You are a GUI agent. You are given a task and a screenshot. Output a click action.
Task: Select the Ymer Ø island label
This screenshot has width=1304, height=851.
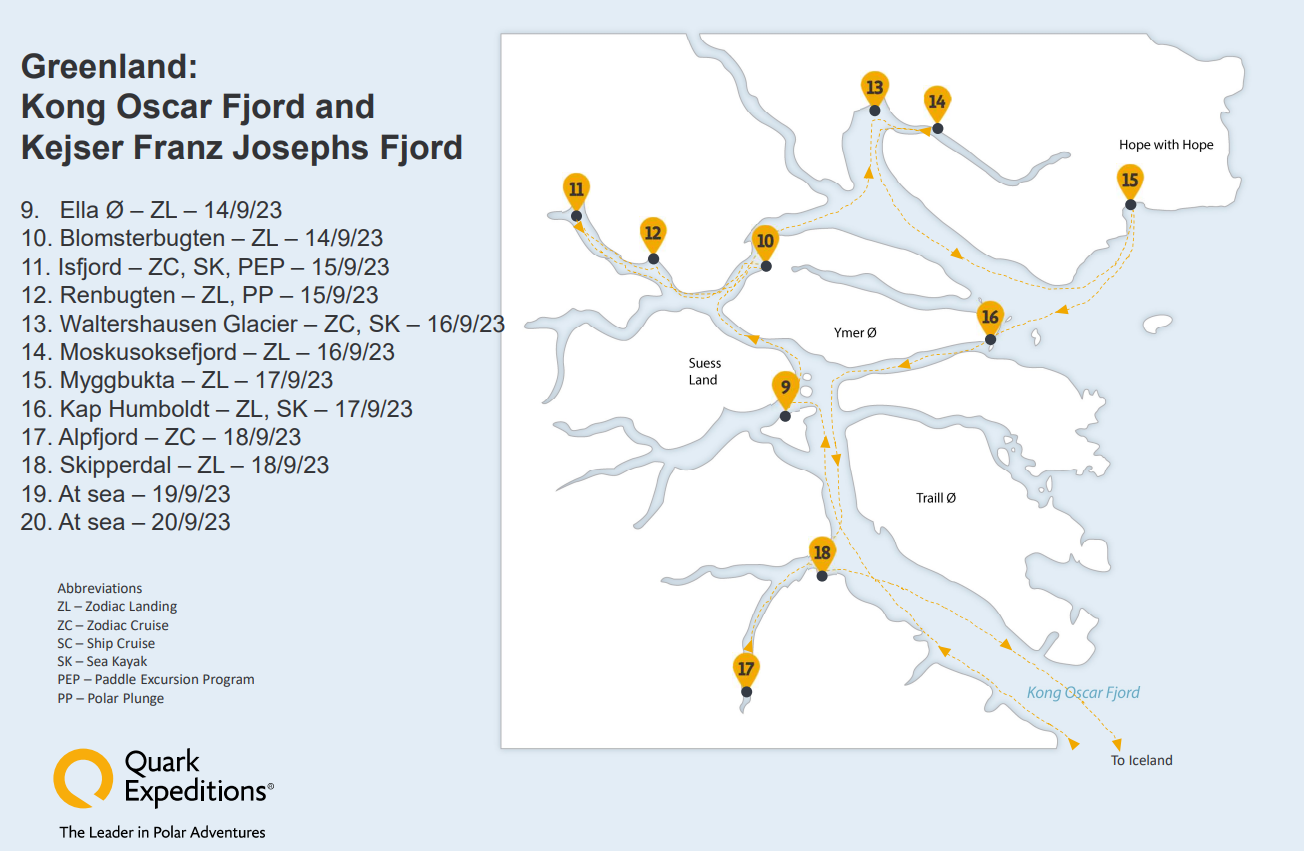[x=855, y=332]
